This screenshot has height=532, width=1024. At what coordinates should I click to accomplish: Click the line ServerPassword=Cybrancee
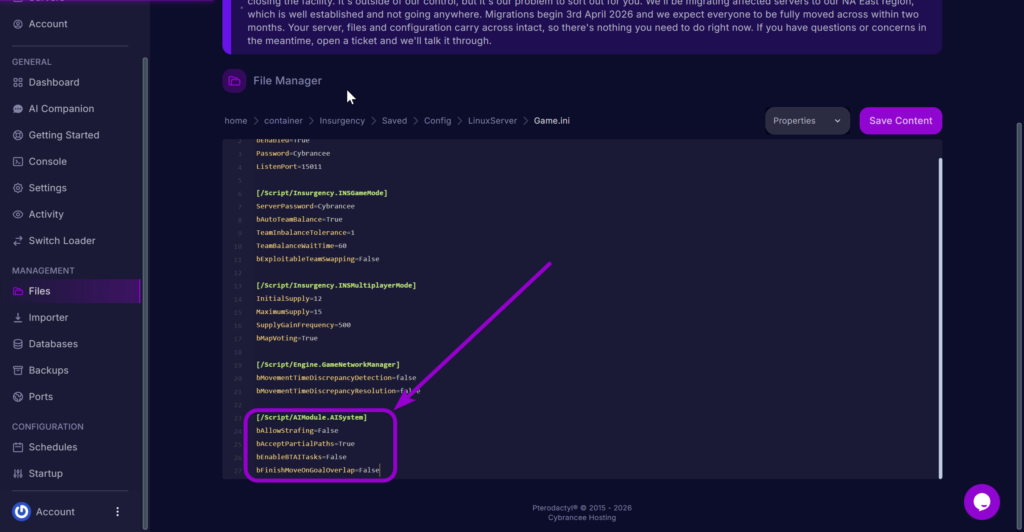[x=305, y=206]
